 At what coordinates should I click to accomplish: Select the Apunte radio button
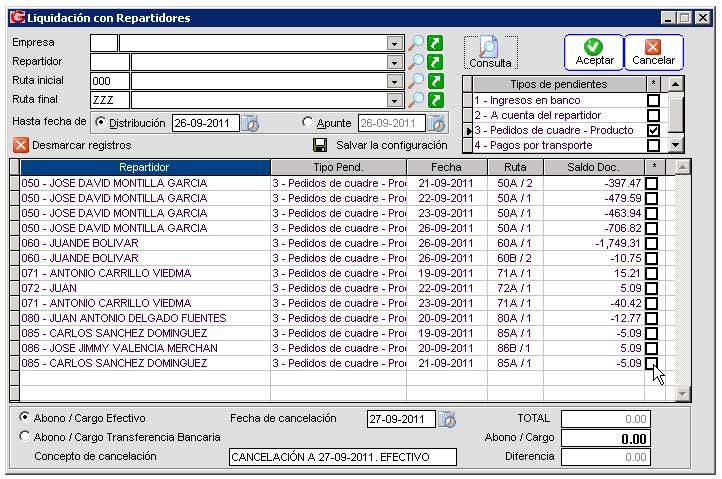(307, 122)
